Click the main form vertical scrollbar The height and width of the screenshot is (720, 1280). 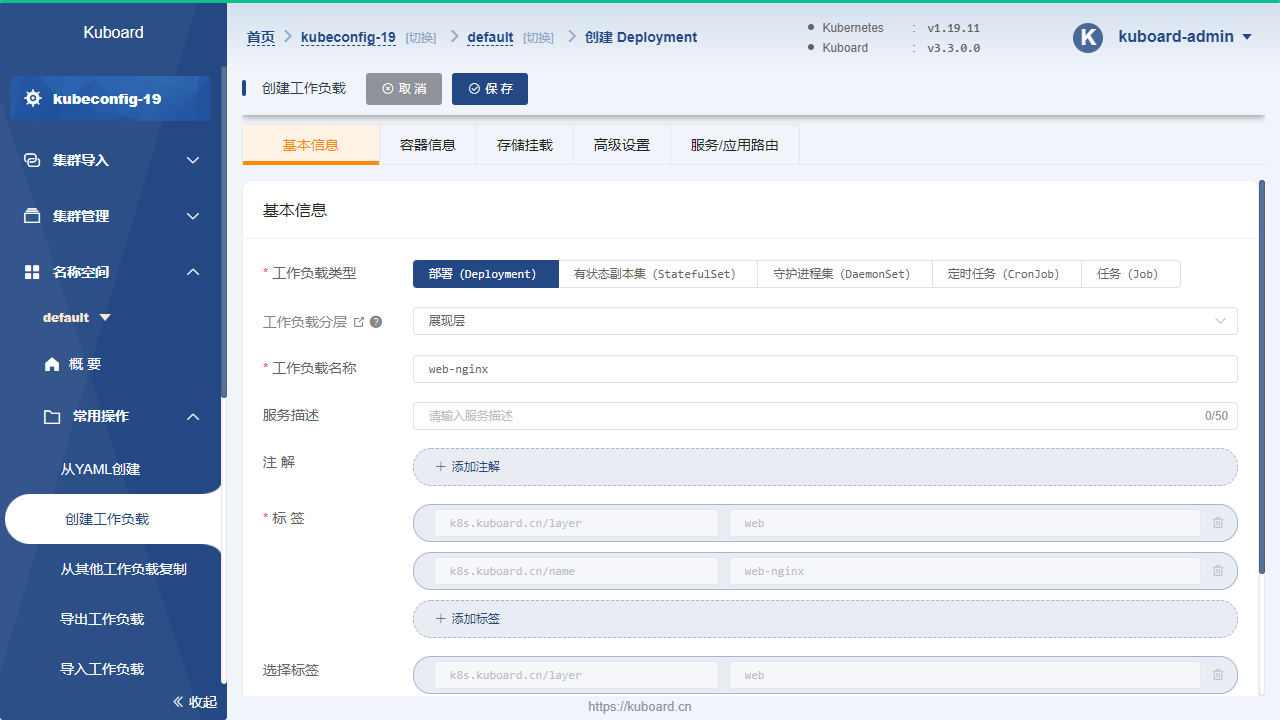click(1262, 378)
